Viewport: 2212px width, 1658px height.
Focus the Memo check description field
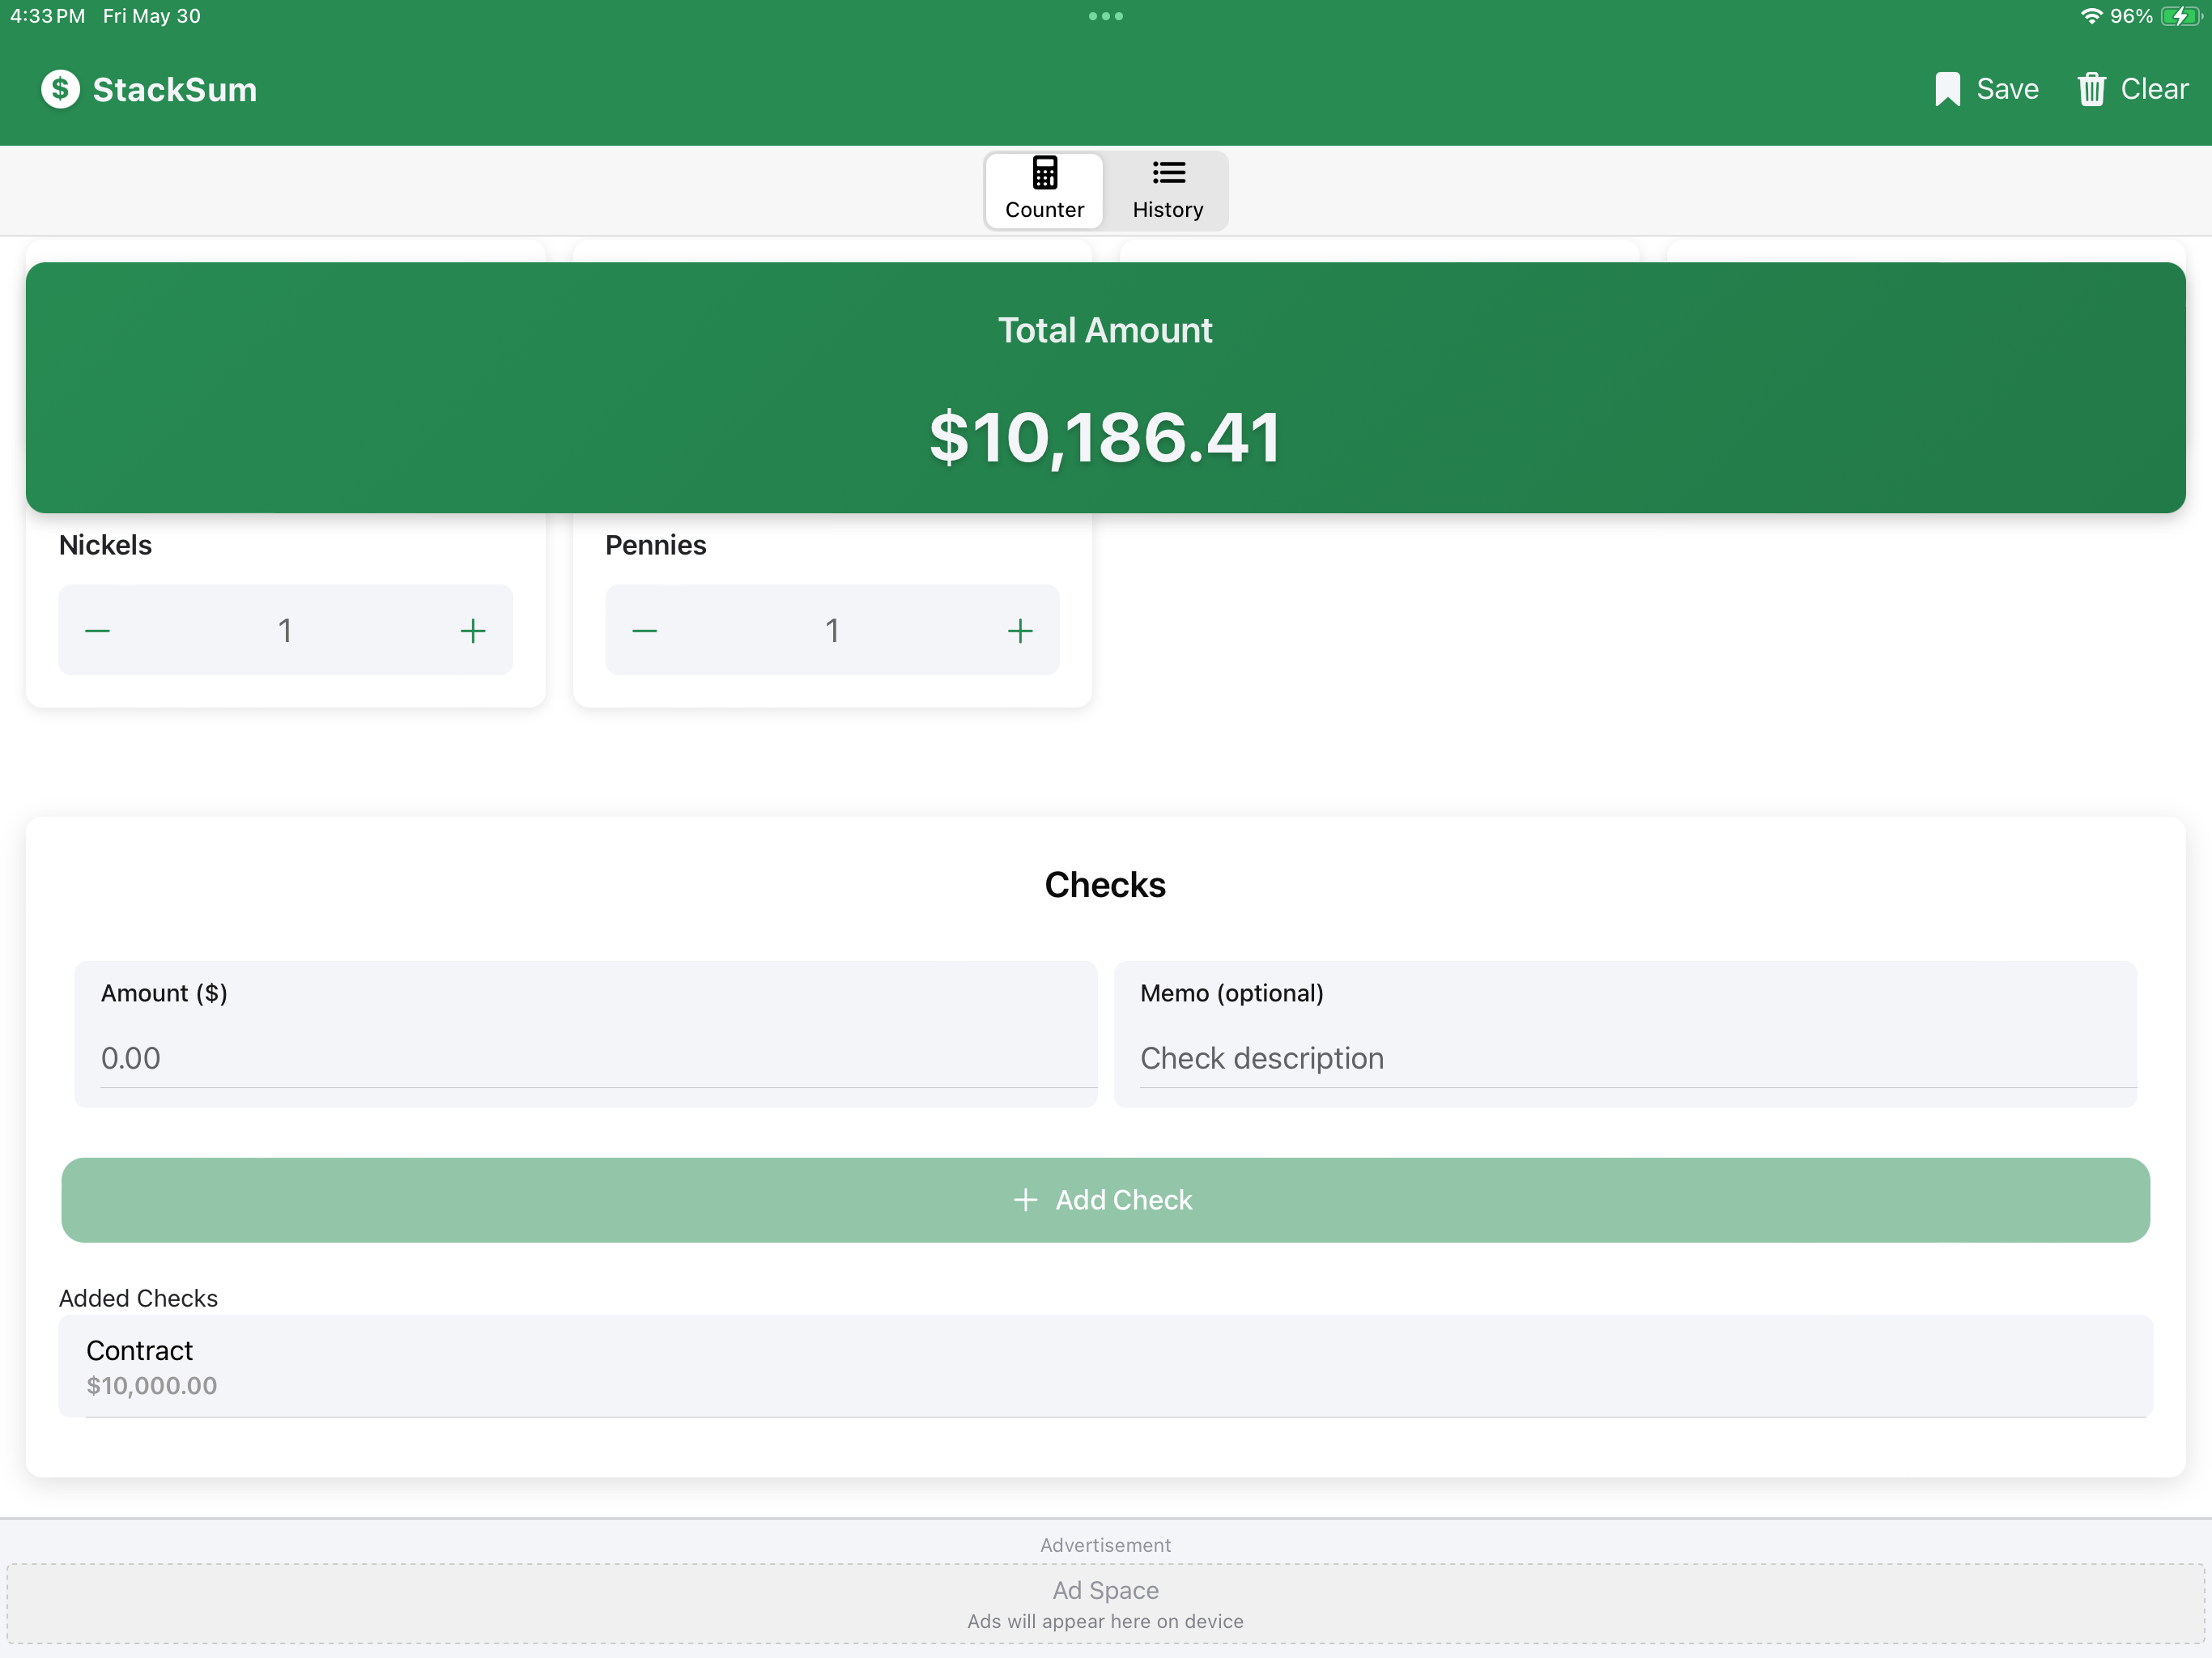click(1625, 1034)
